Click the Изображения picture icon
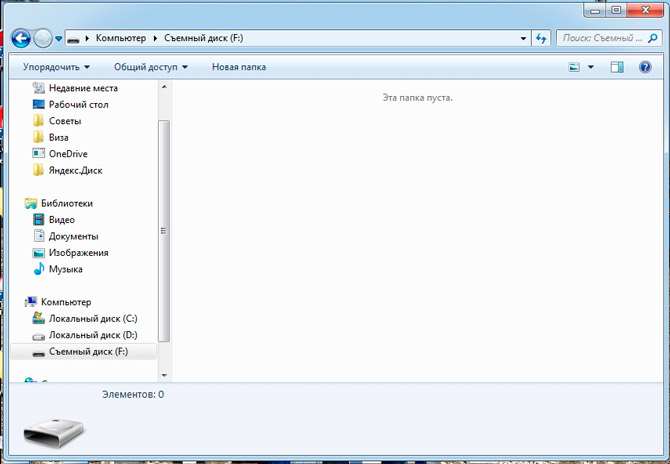 [38, 253]
